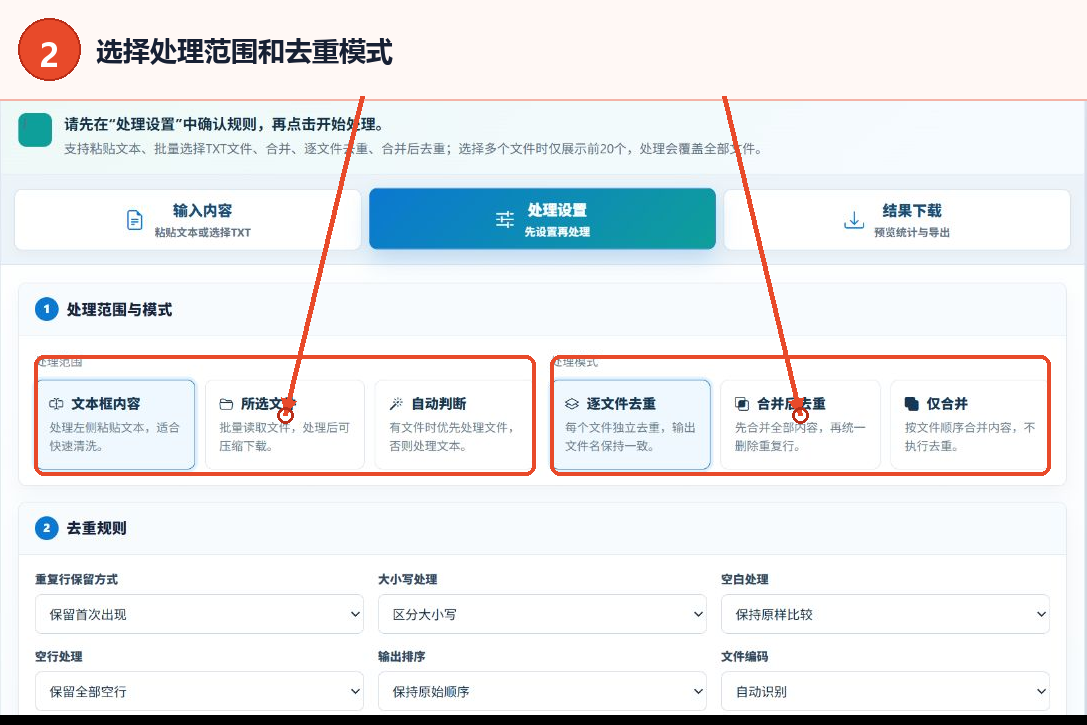The image size is (1087, 725).
Task: Click the text 处理左侧粘贴文本，适合快速清洗。
Action: [114, 437]
